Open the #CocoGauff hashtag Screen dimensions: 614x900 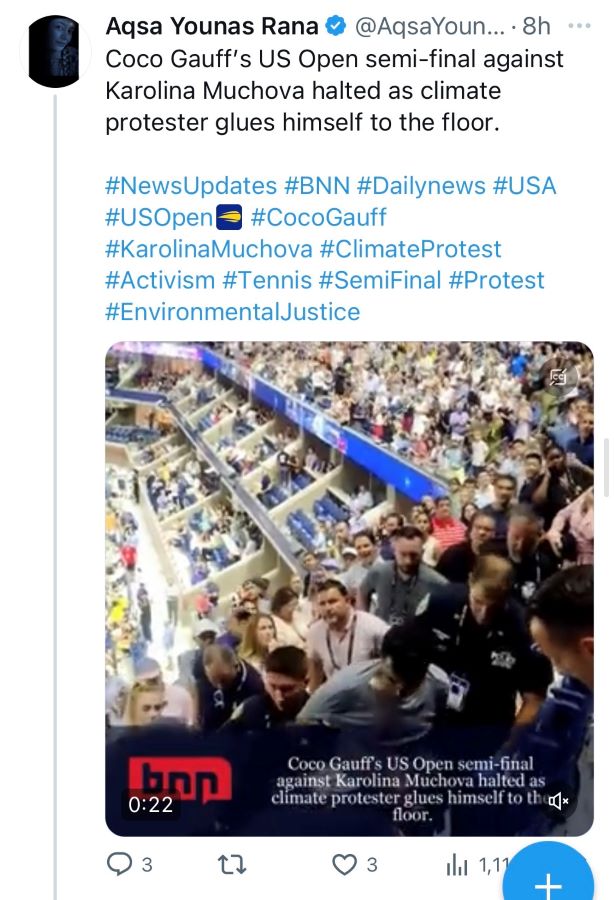318,217
